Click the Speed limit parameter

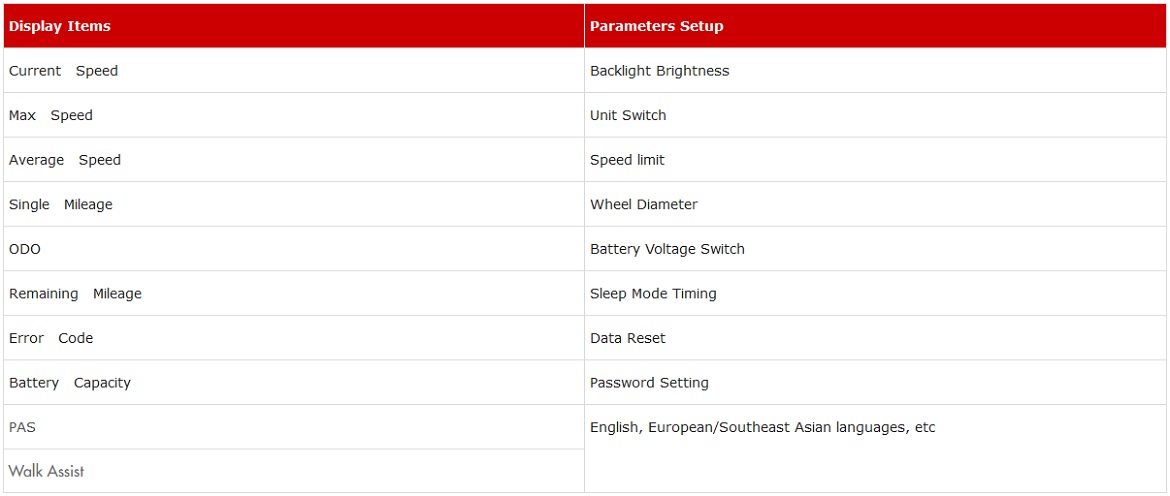[x=877, y=160]
